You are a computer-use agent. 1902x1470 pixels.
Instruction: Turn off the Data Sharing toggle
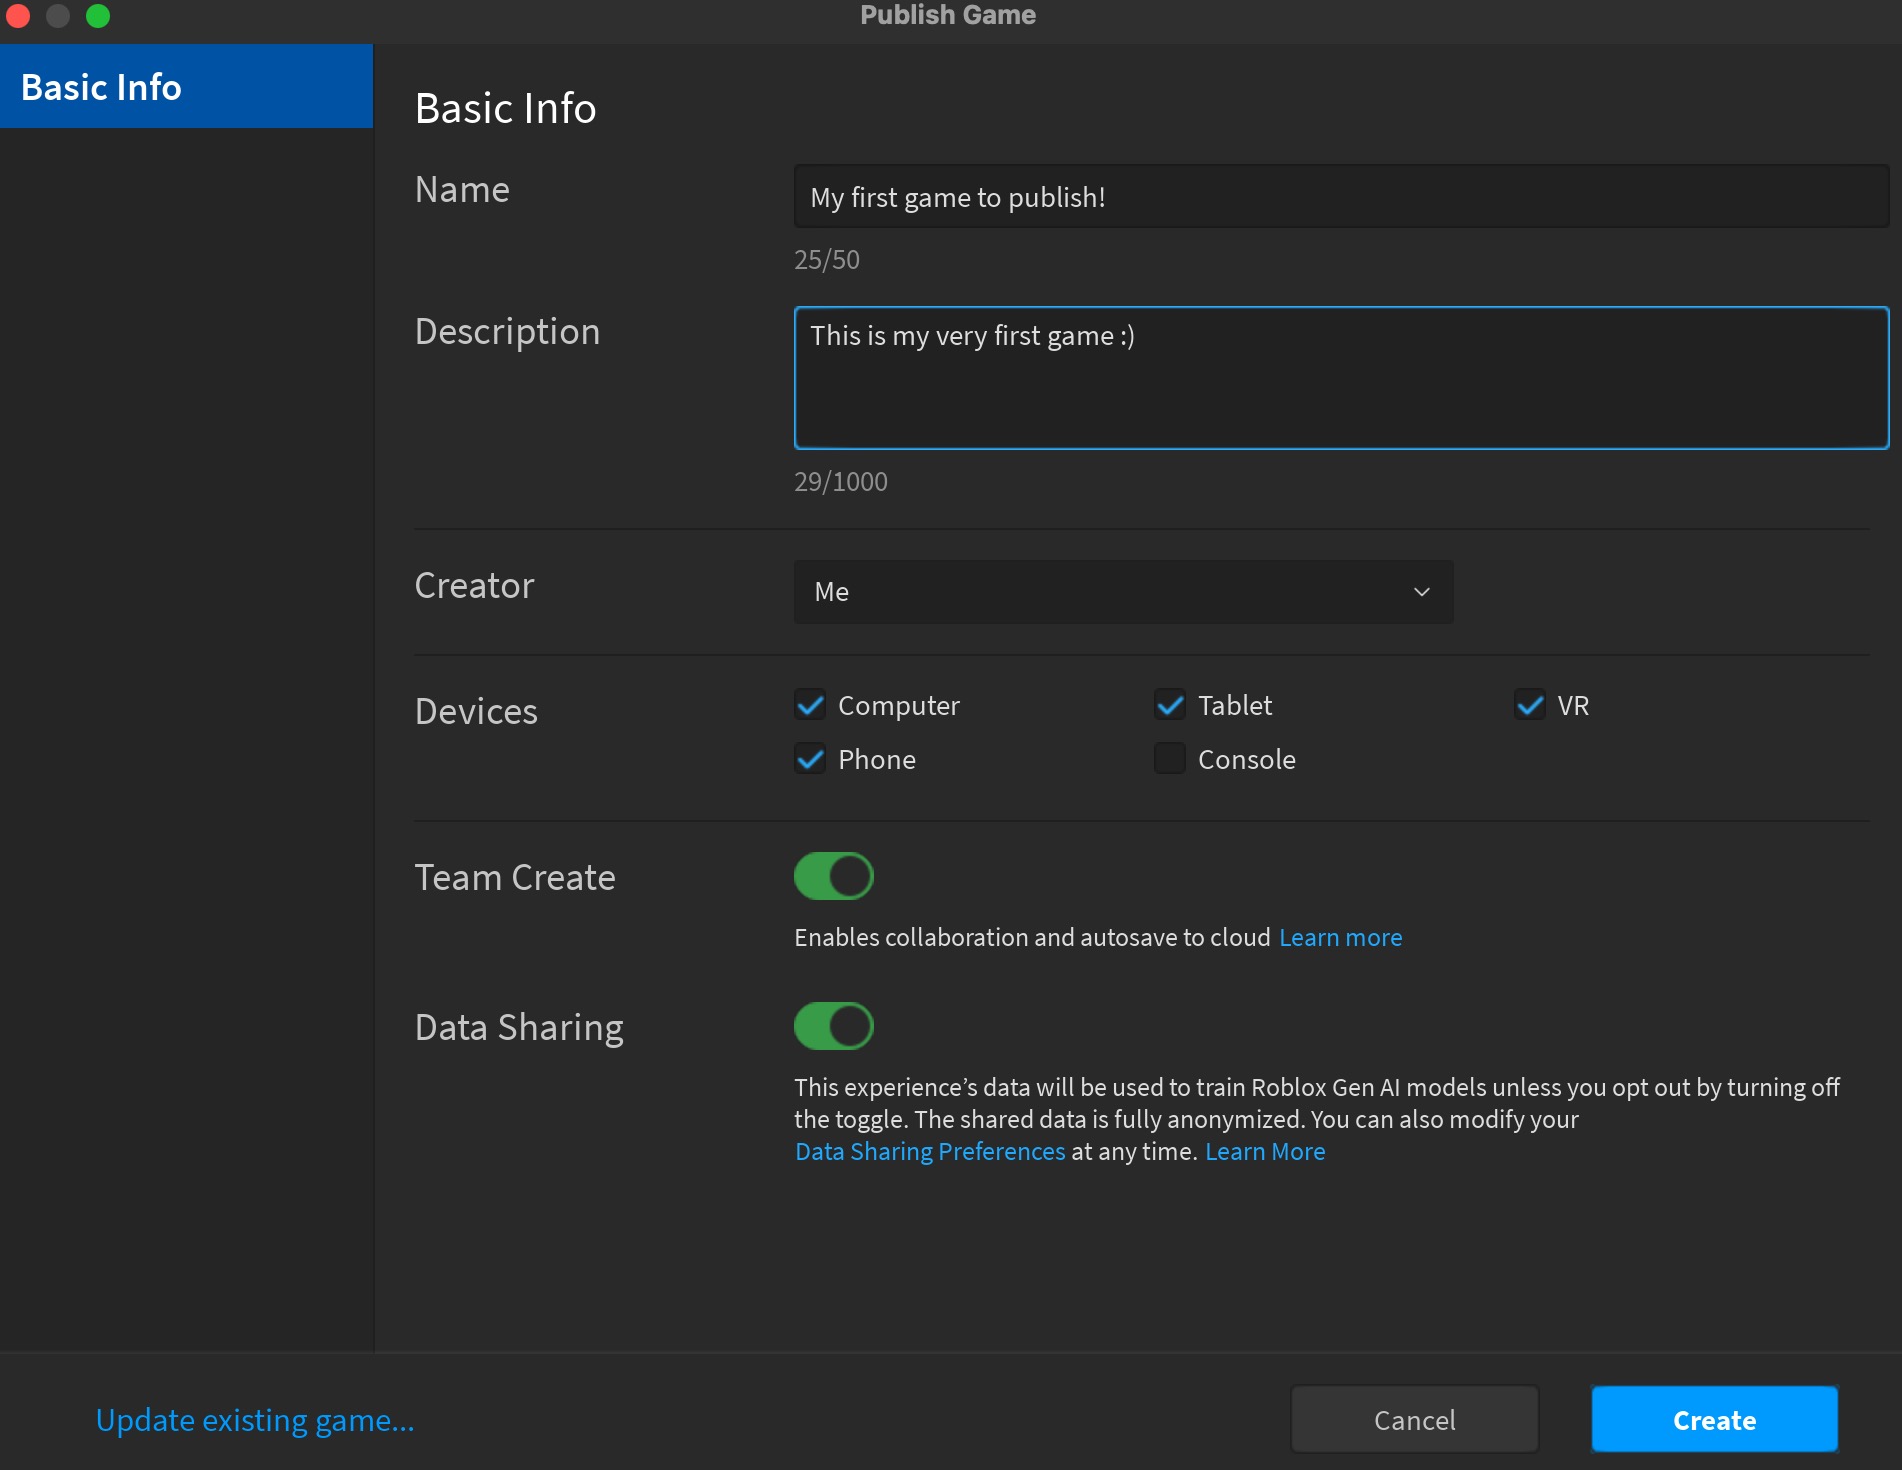coord(834,1025)
